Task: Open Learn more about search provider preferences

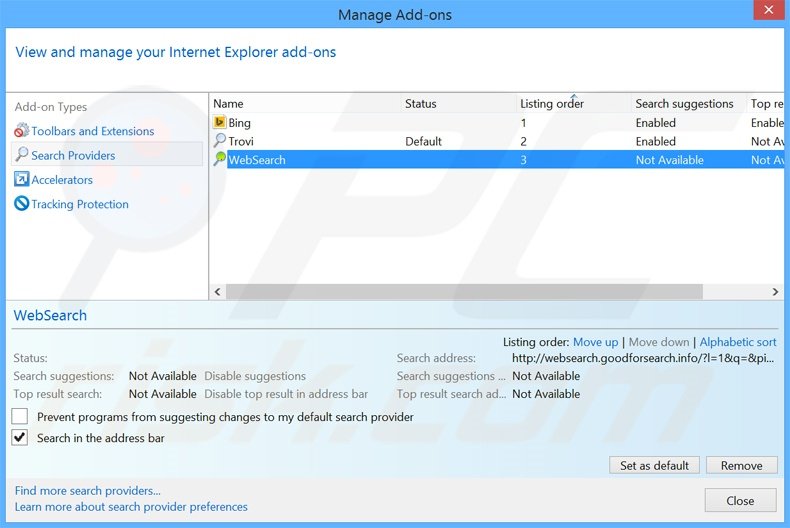Action: [x=131, y=507]
